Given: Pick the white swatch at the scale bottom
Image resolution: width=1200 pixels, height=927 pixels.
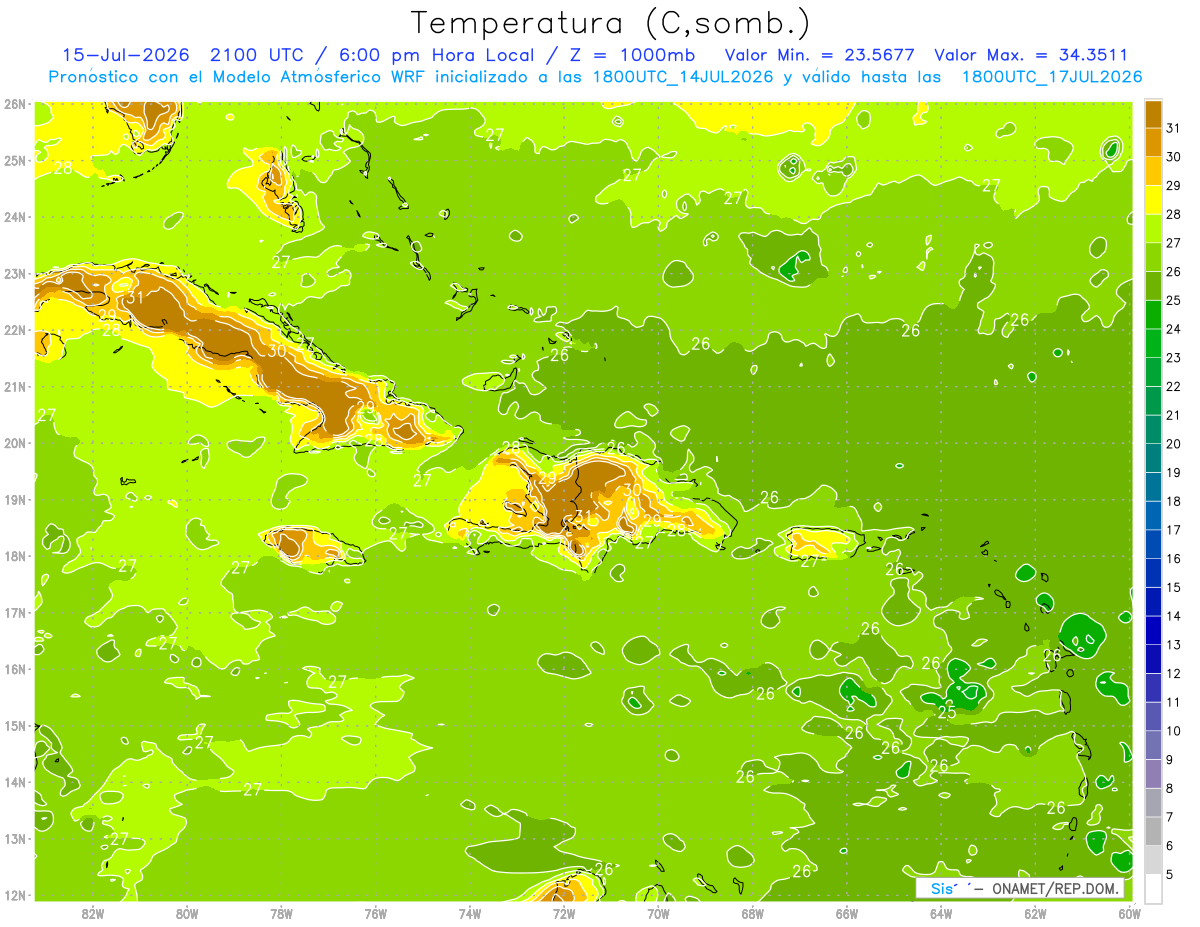Looking at the screenshot, I should pyautogui.click(x=1153, y=888).
